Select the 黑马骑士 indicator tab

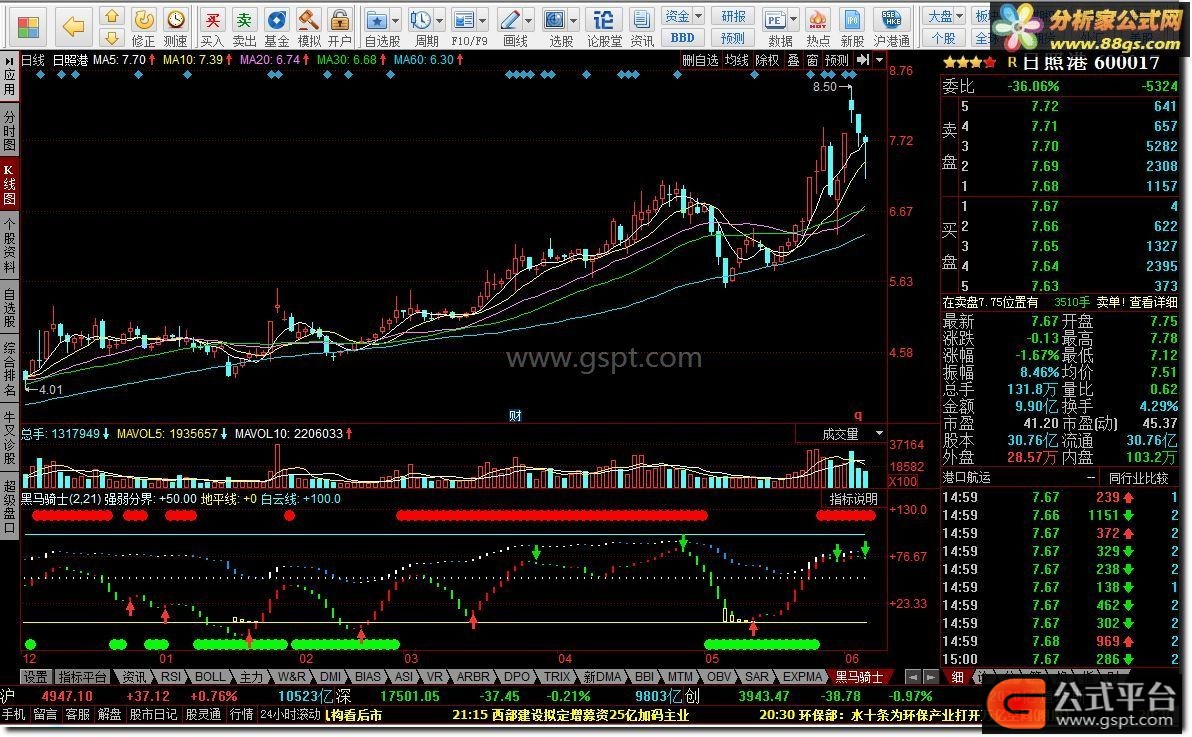pyautogui.click(x=859, y=676)
